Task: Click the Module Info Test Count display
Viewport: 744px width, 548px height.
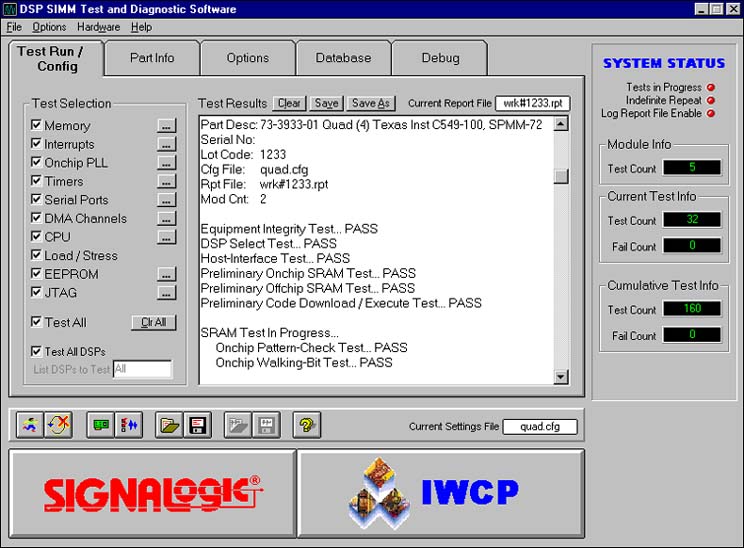Action: pos(692,167)
